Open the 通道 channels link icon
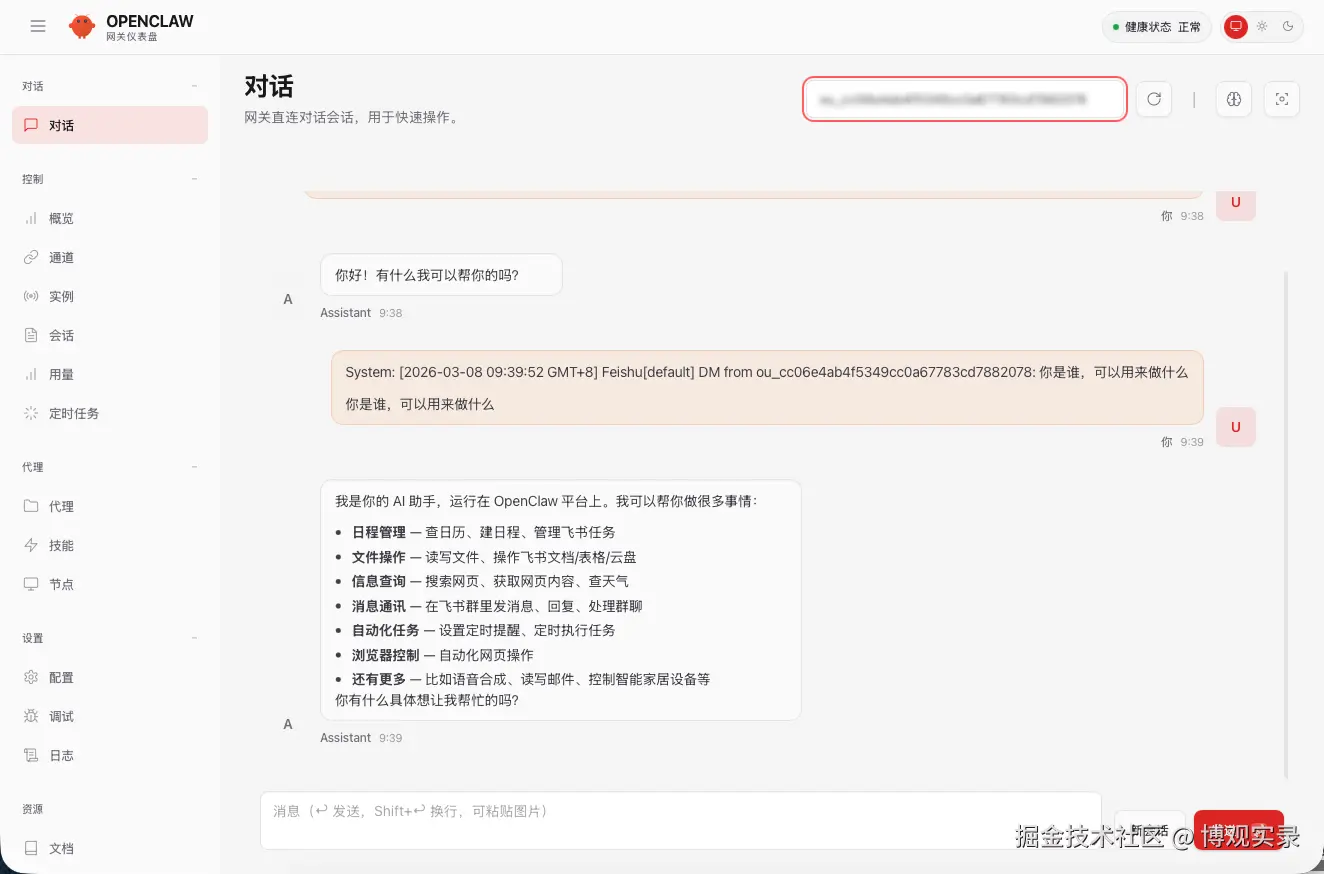The image size is (1324, 874). pyautogui.click(x=31, y=257)
